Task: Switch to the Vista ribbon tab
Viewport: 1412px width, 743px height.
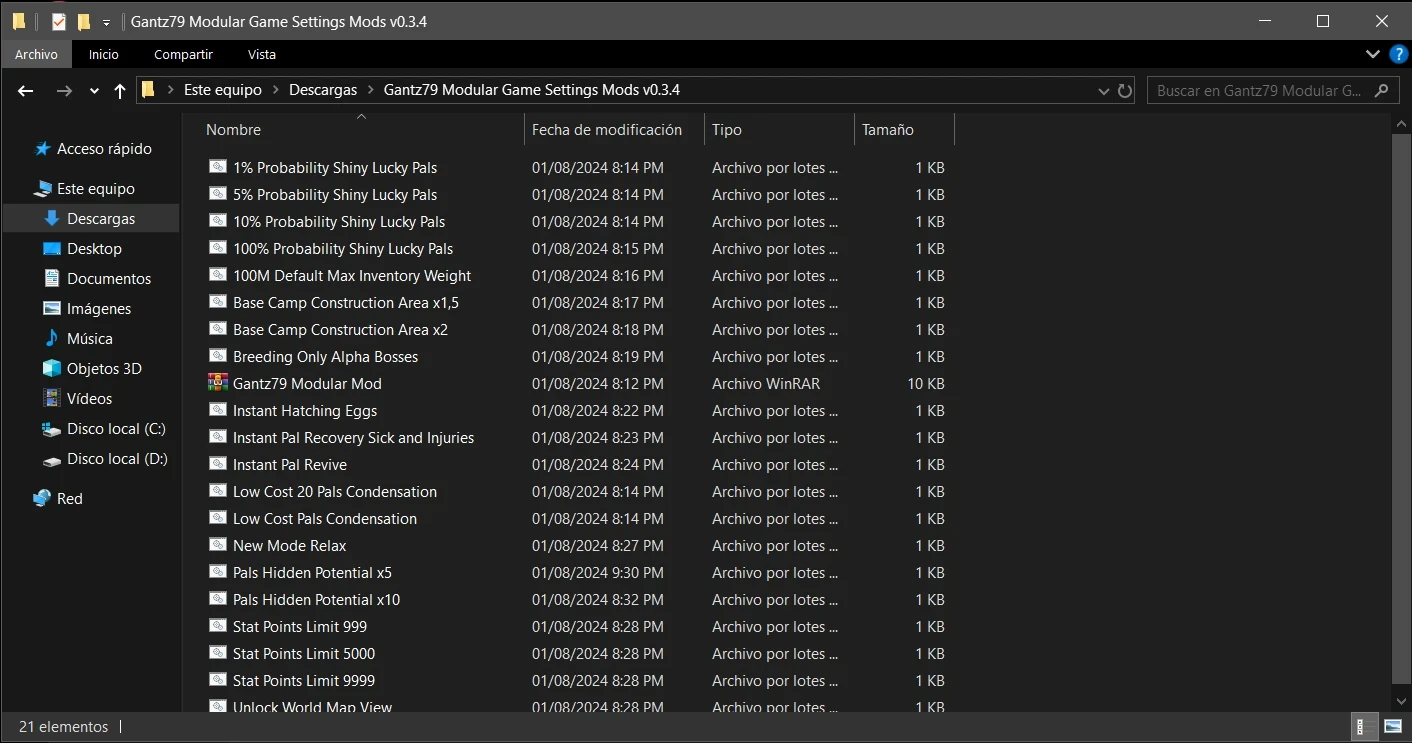Action: (262, 54)
